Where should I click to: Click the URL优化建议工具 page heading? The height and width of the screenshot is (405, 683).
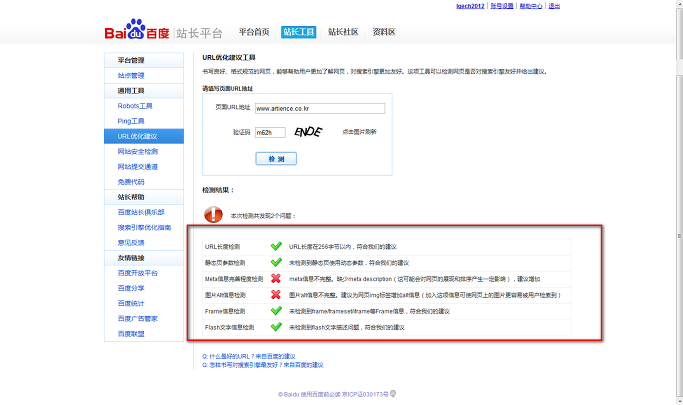229,57
